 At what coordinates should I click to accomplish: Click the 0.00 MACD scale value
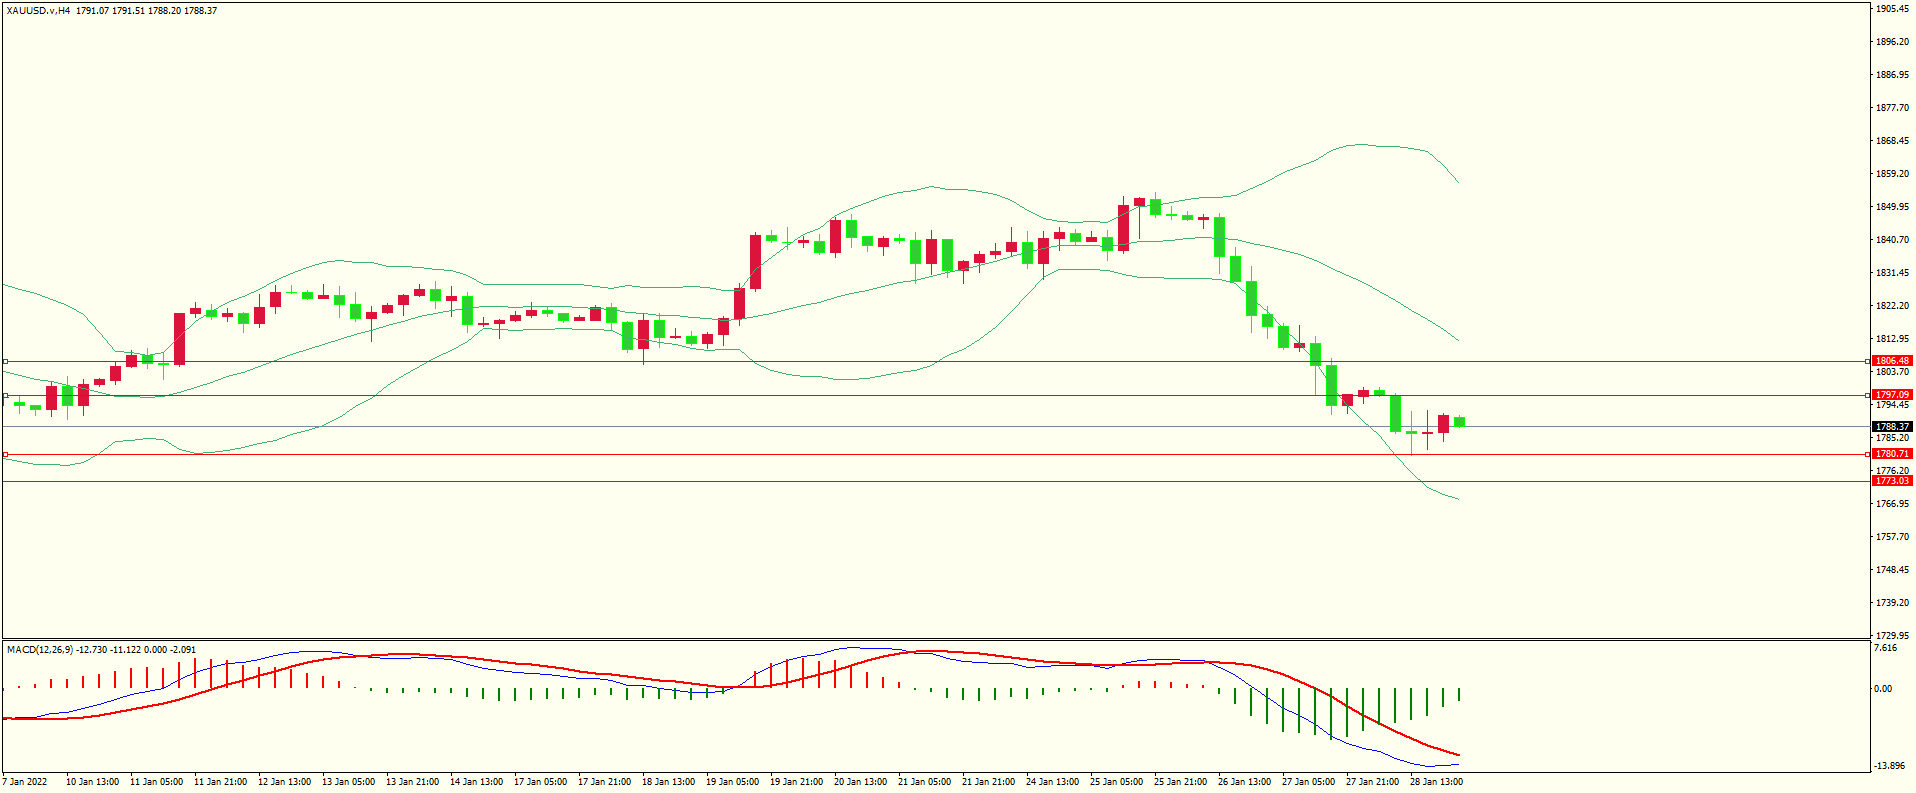point(1883,689)
